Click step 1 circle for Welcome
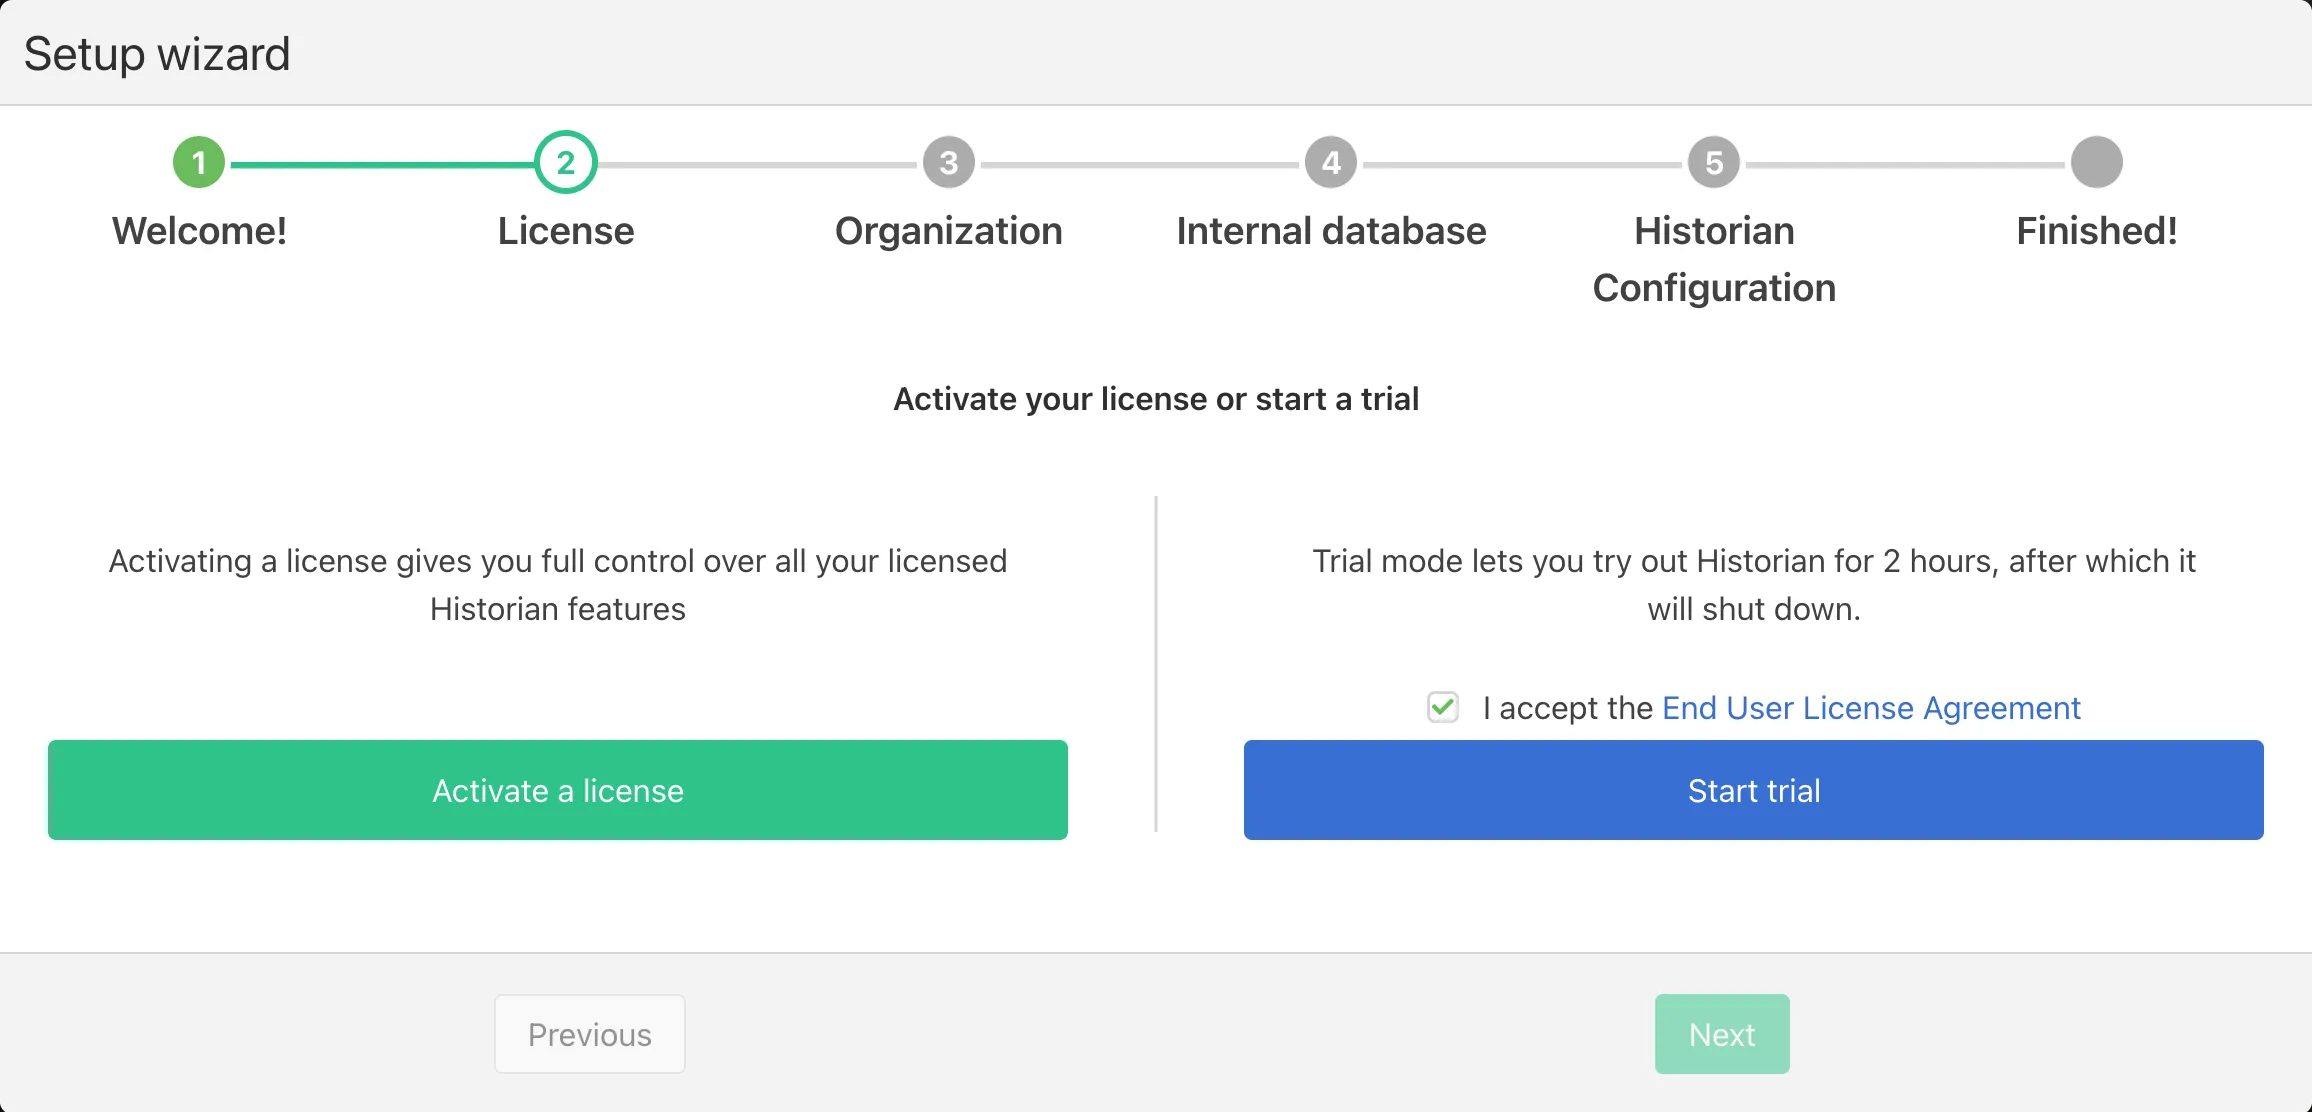Viewport: 2312px width, 1112px height. tap(199, 163)
